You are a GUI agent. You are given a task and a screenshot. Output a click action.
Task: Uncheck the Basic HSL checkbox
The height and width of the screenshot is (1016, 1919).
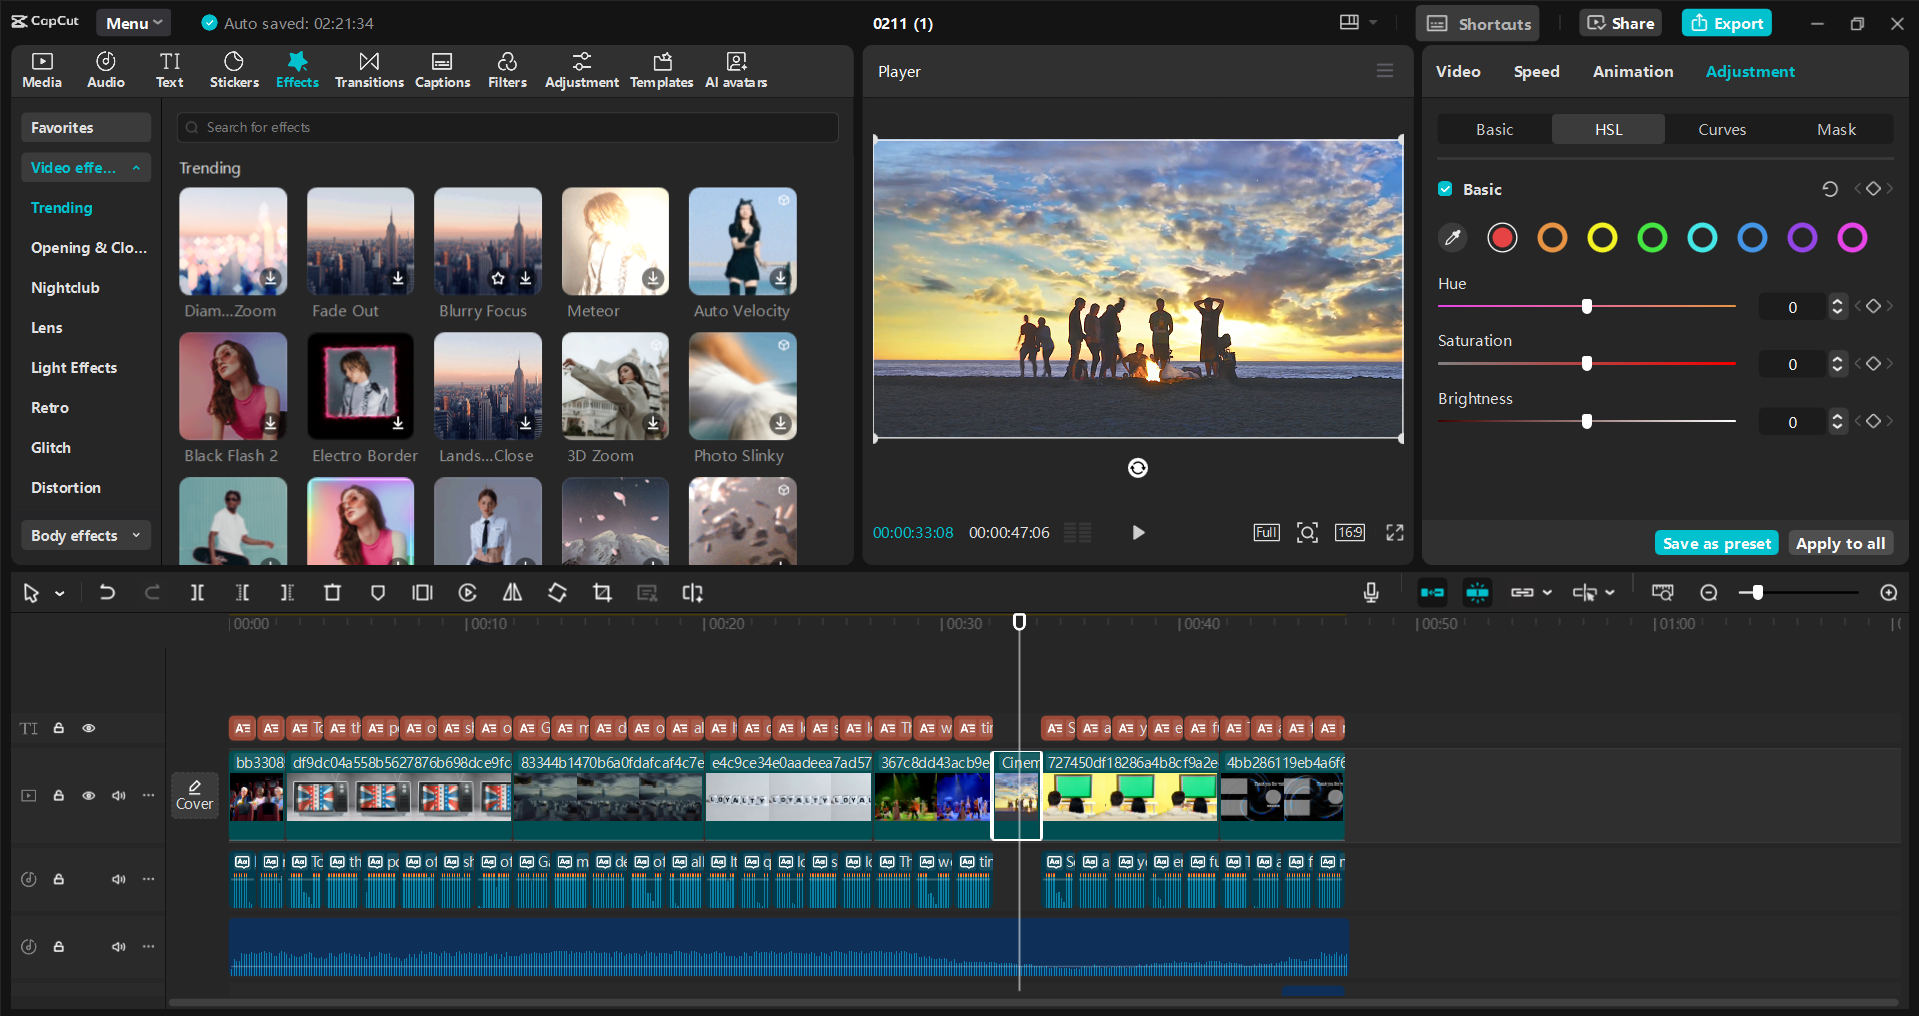click(1445, 189)
